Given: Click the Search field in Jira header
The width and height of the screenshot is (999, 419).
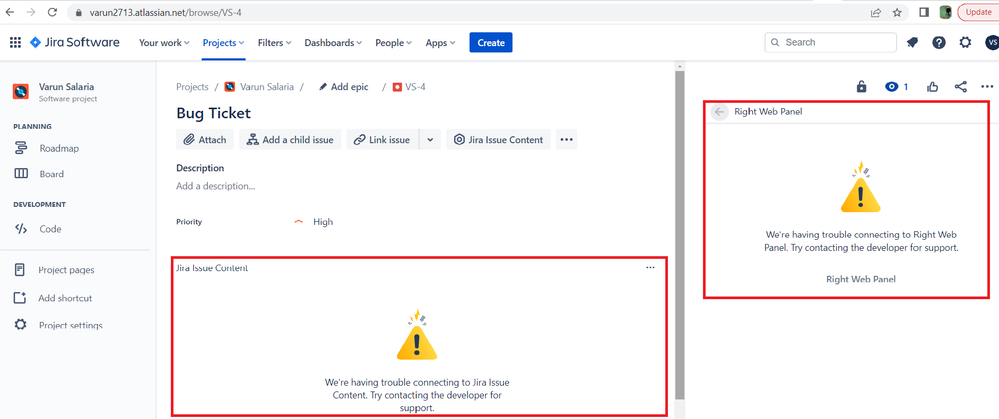Looking at the screenshot, I should point(830,42).
